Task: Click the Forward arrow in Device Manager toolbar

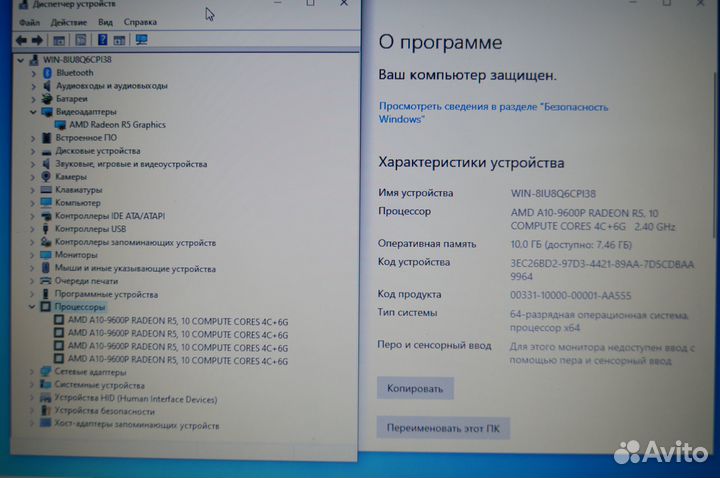Action: tap(38, 40)
